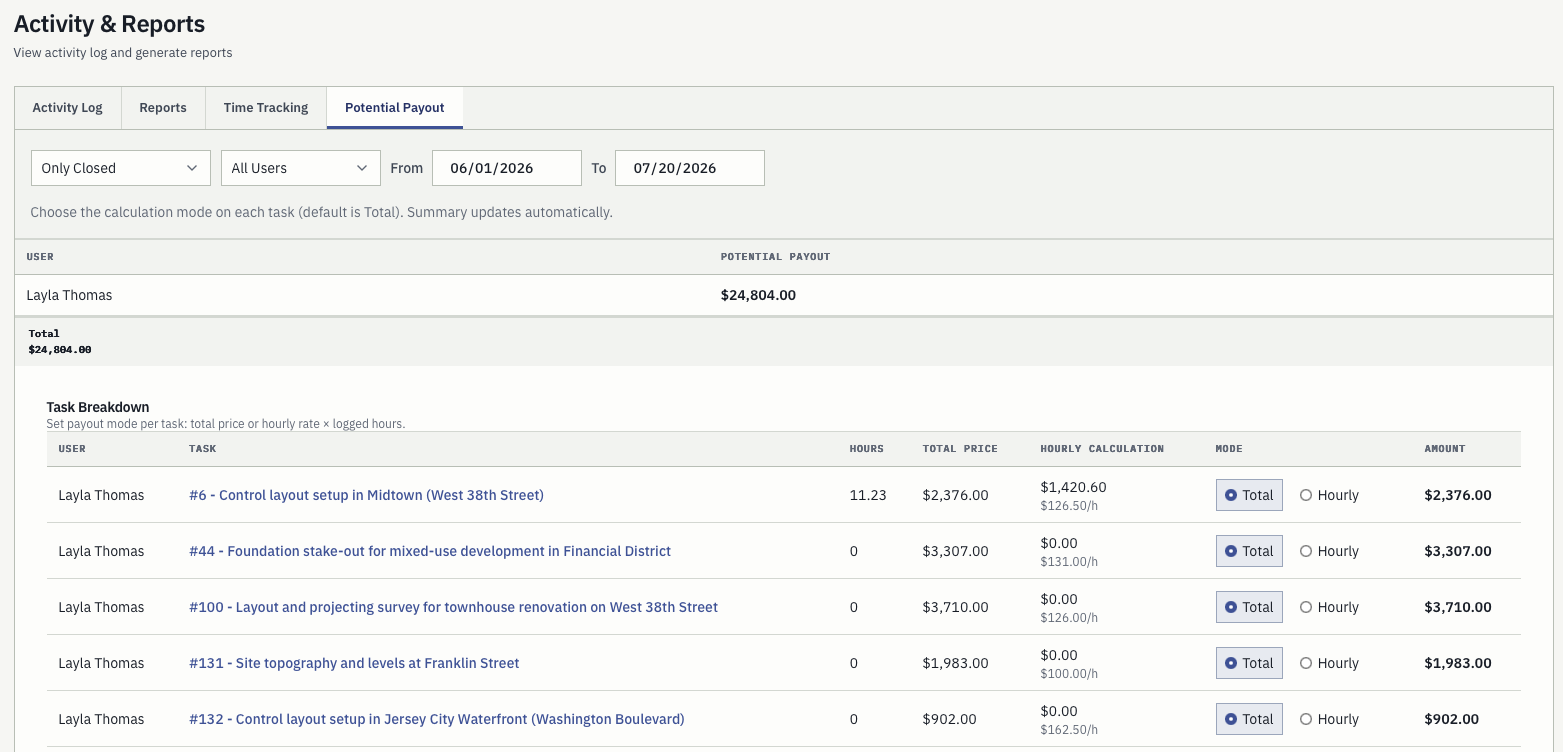Click the Potential Payout summary column header
Viewport: 1563px width, 752px height.
776,257
